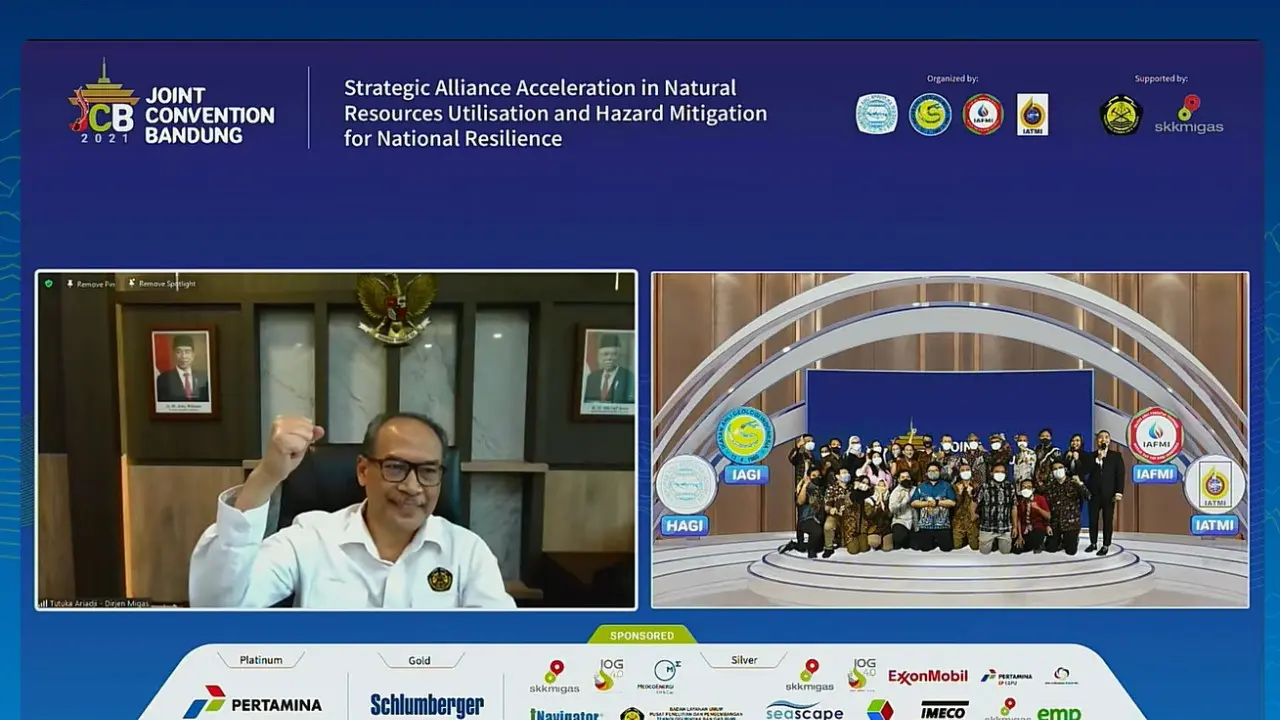This screenshot has width=1280, height=720.
Task: Click the left framed portrait in speaker video
Action: click(182, 371)
